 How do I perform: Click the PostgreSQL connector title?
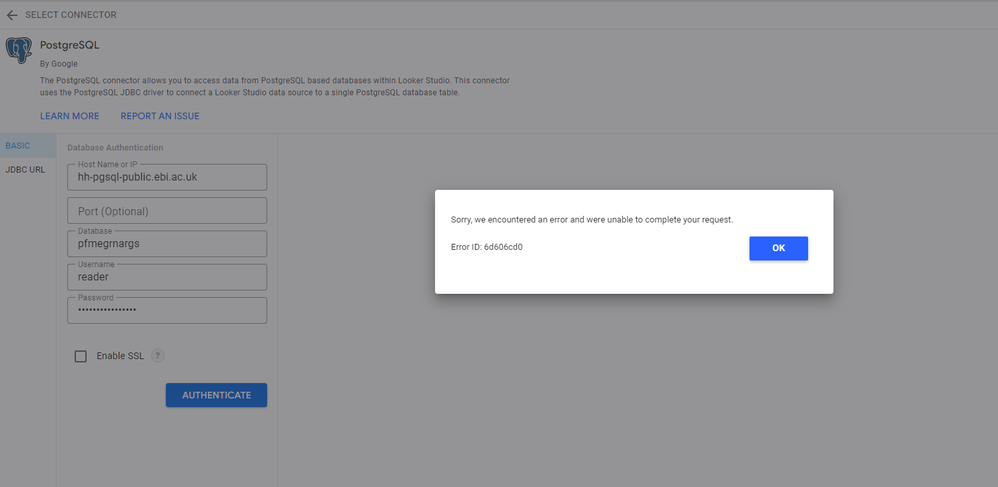click(x=70, y=45)
